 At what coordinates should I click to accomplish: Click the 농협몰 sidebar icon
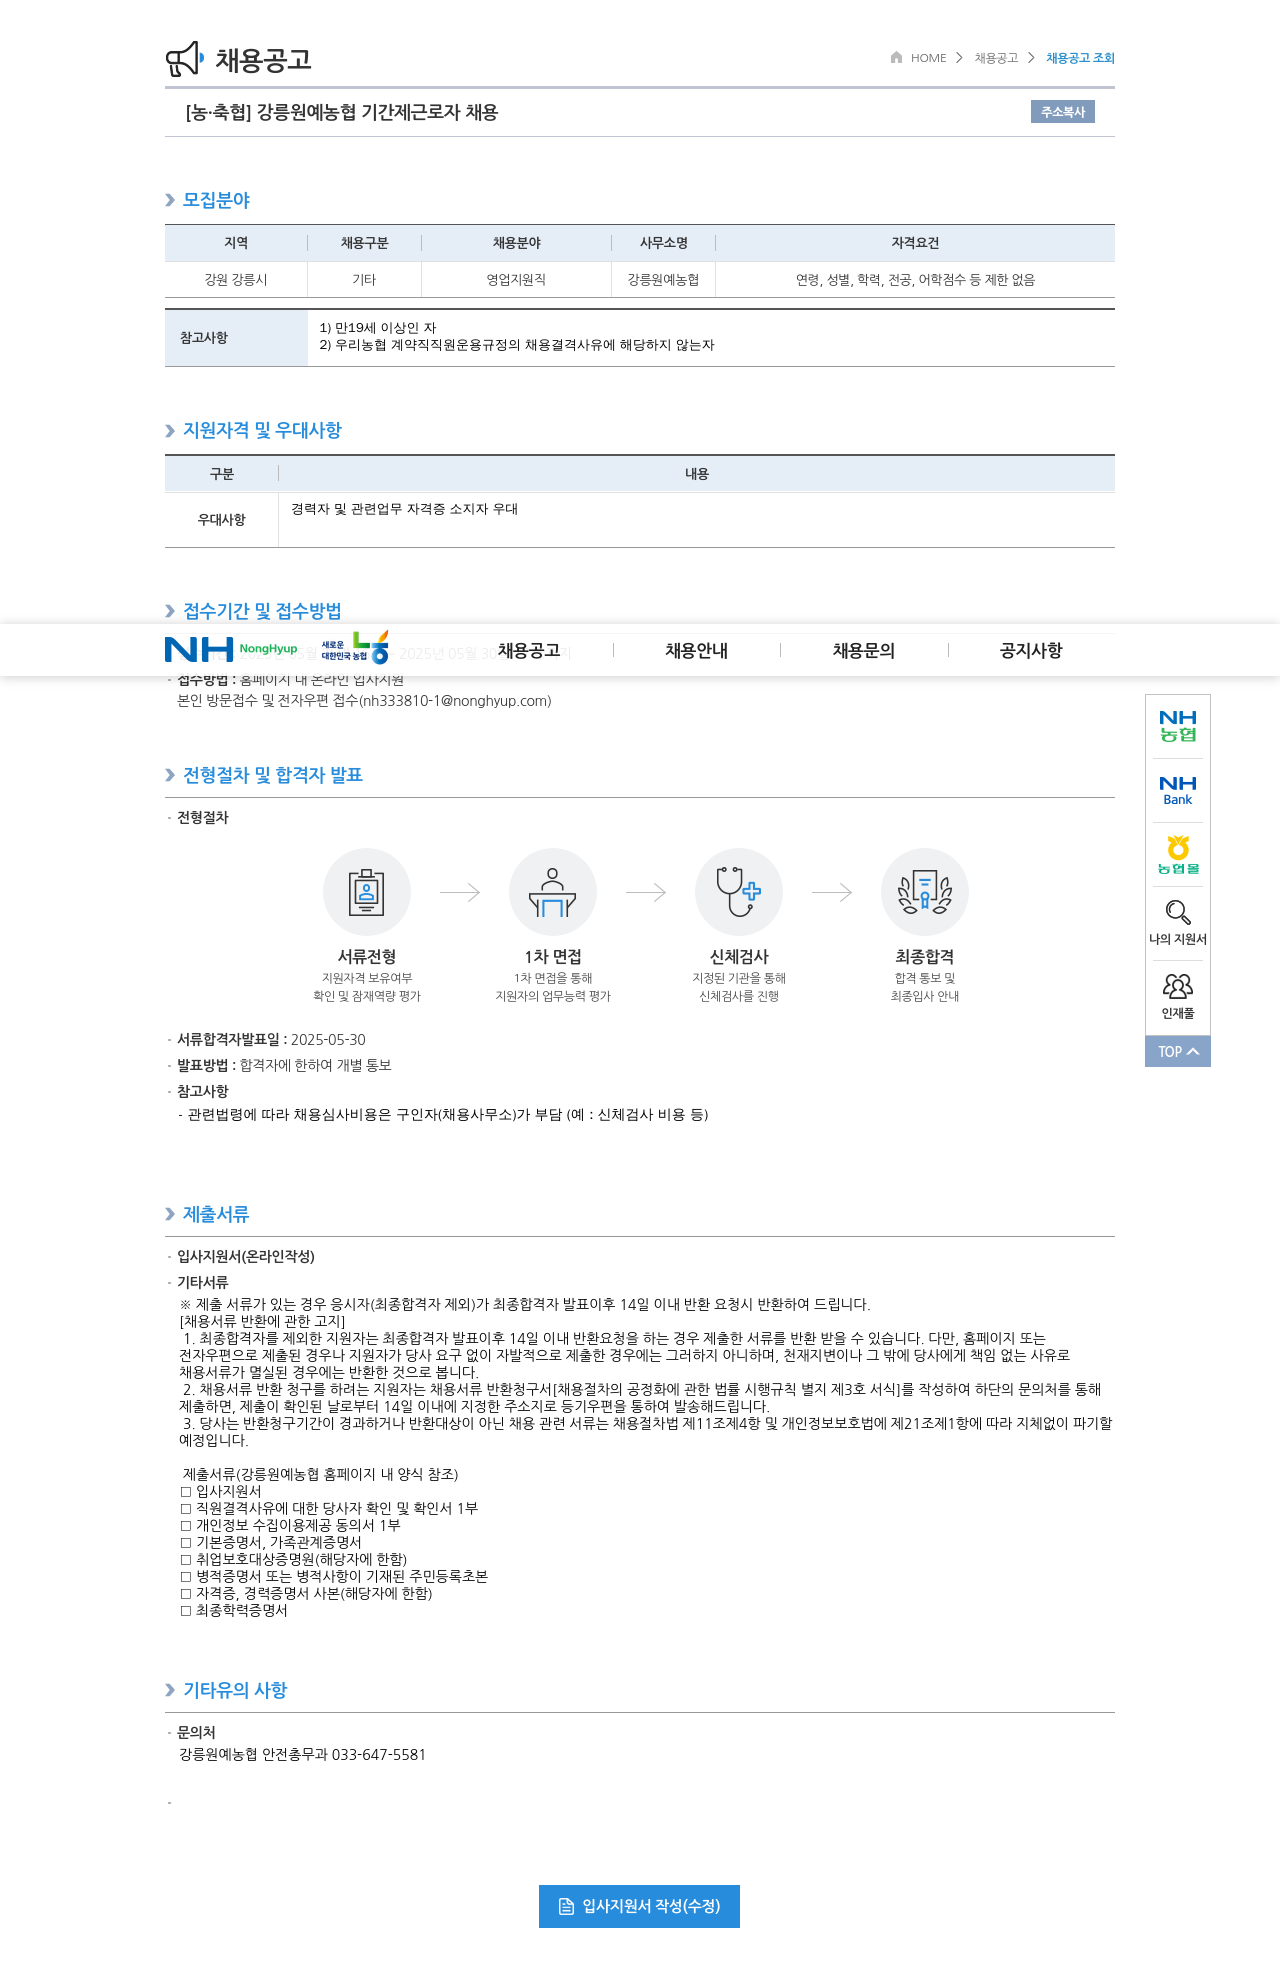tap(1178, 855)
